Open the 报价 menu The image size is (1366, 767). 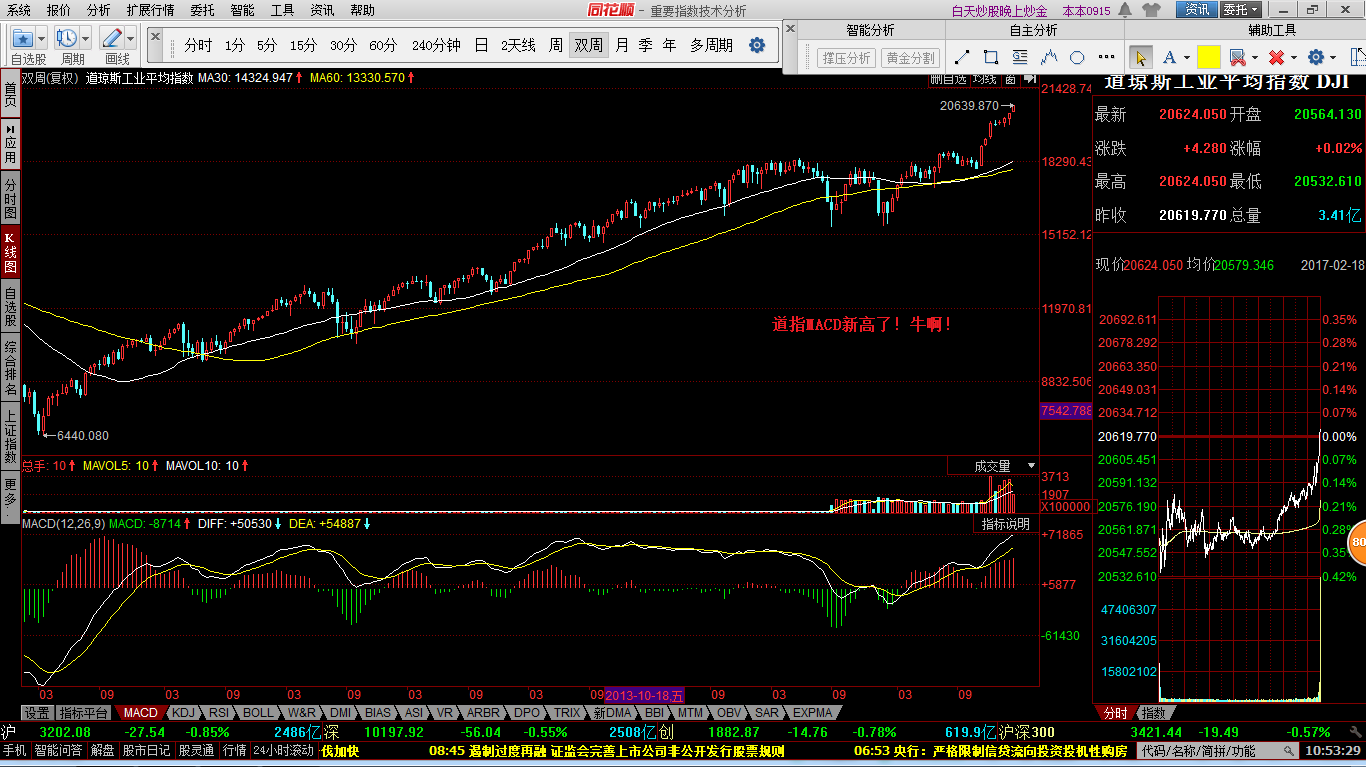[x=59, y=10]
